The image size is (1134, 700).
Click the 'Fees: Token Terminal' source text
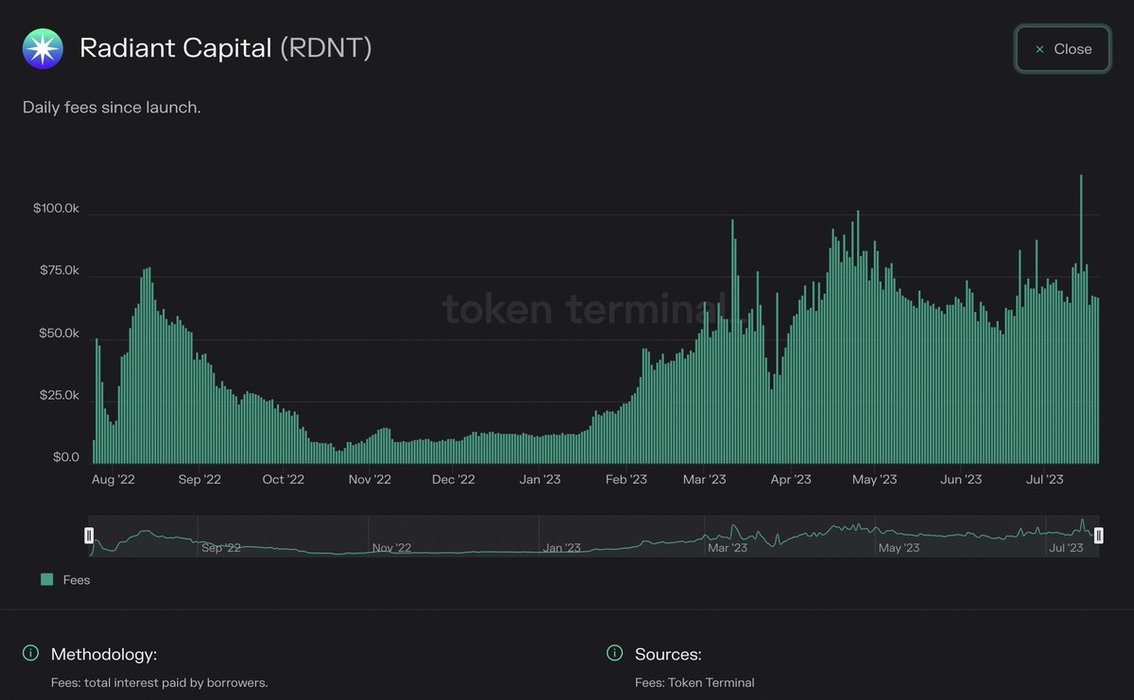[694, 683]
